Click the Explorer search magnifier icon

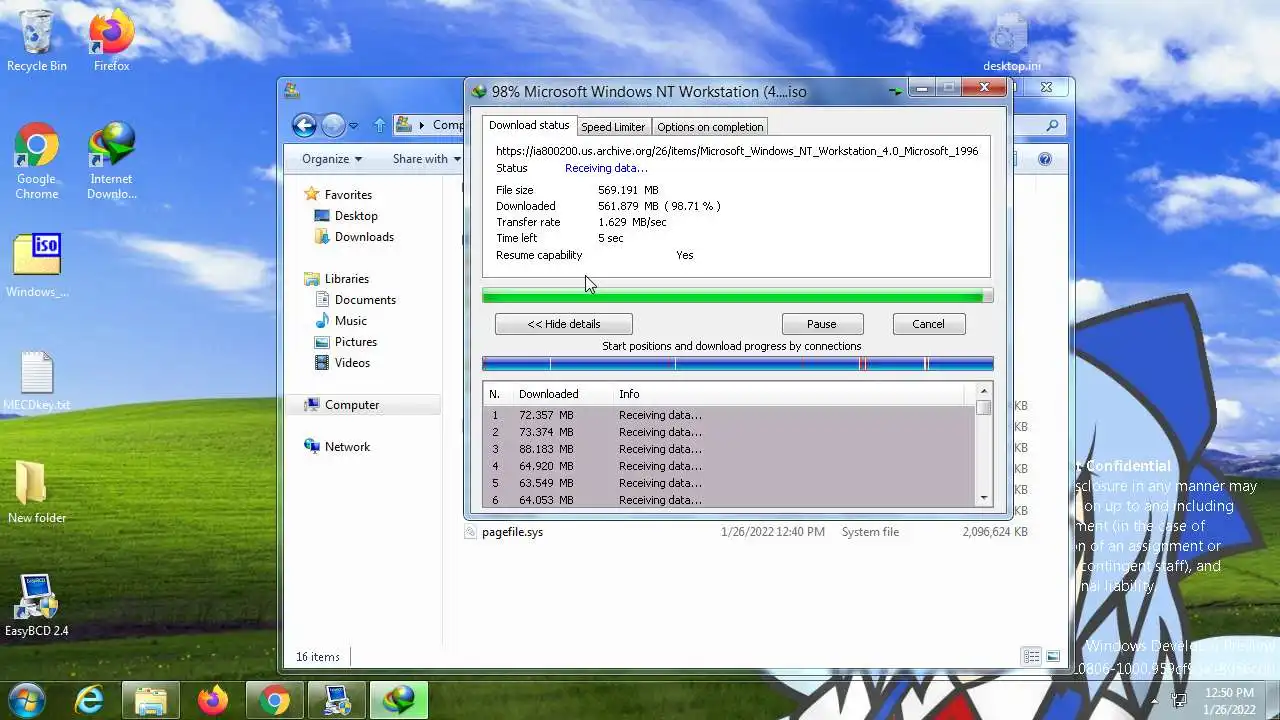pyautogui.click(x=1052, y=125)
